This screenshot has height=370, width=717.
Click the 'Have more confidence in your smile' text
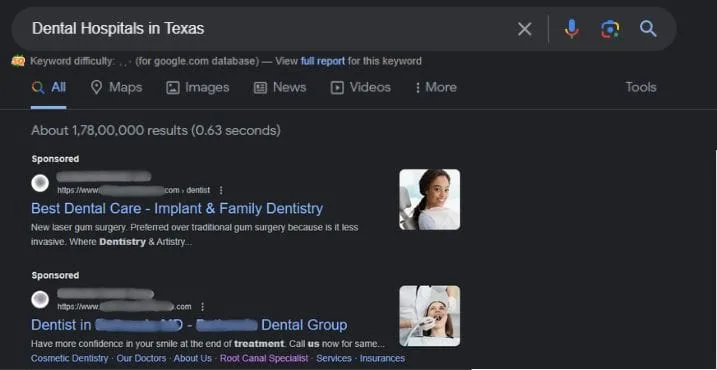tap(208, 343)
